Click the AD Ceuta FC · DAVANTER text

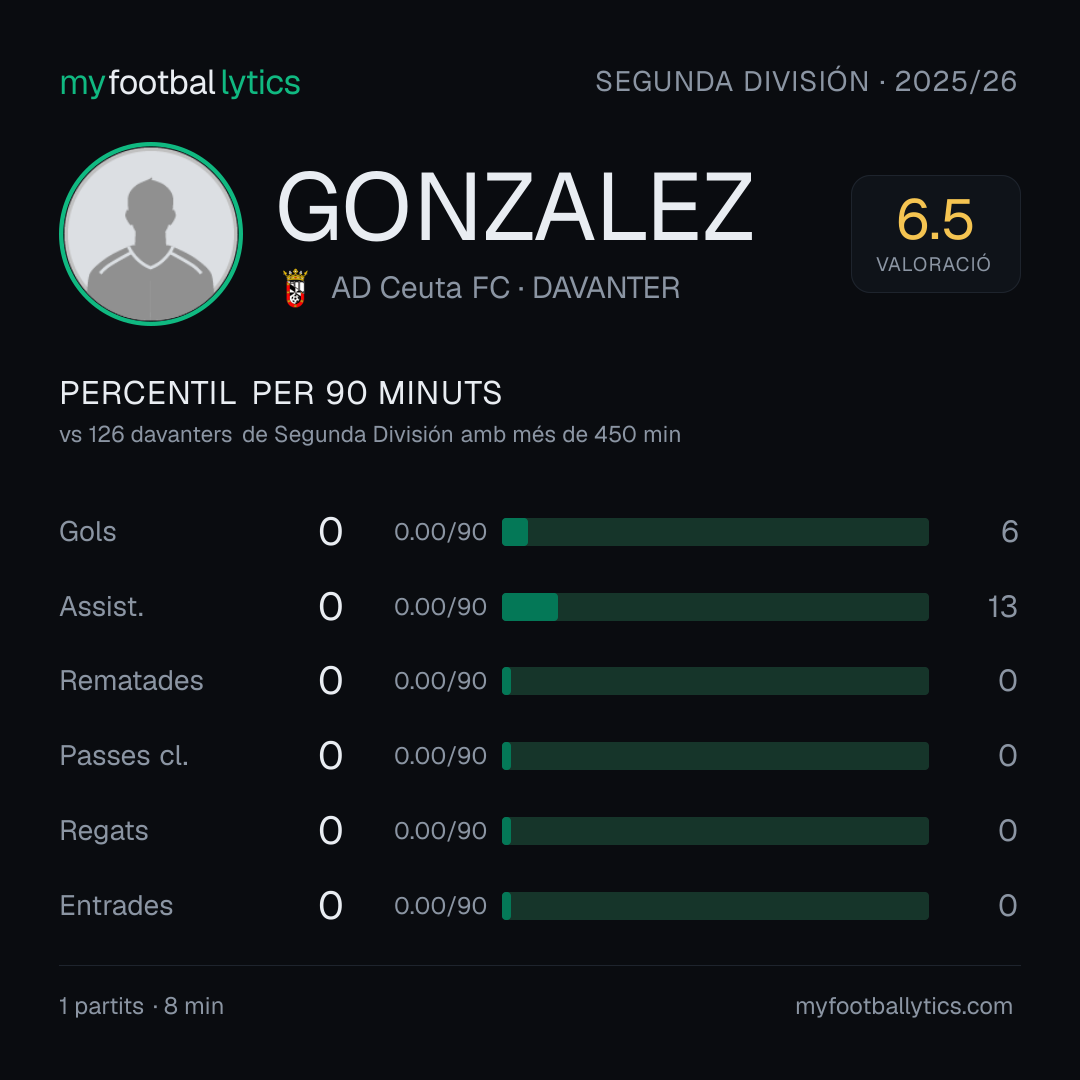(506, 288)
